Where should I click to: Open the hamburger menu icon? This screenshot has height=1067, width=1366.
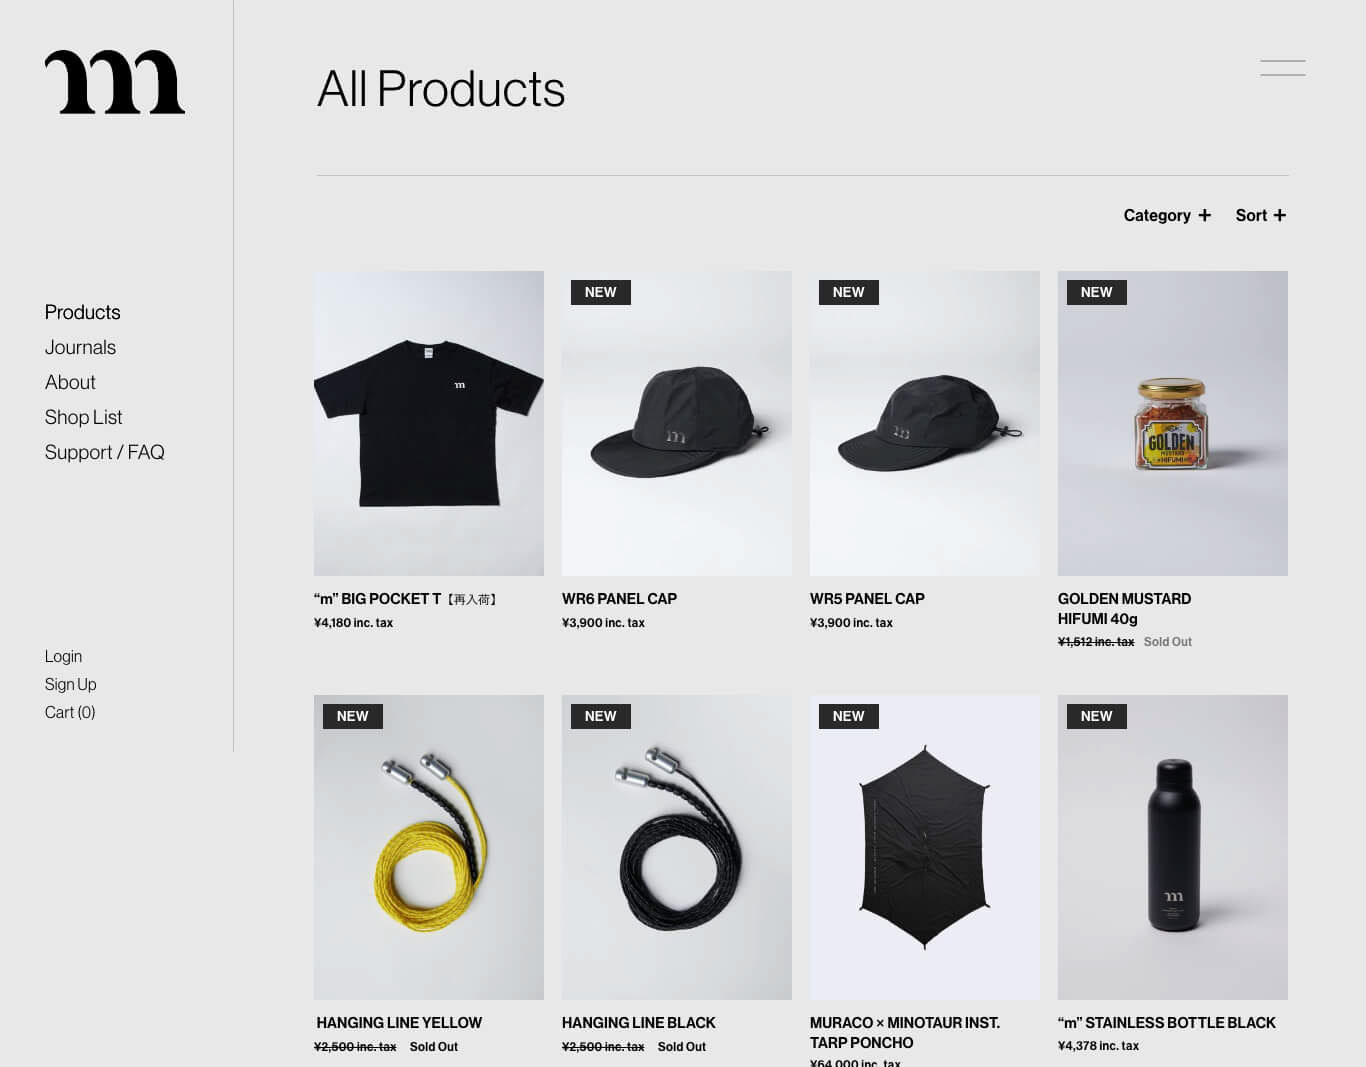click(x=1282, y=68)
